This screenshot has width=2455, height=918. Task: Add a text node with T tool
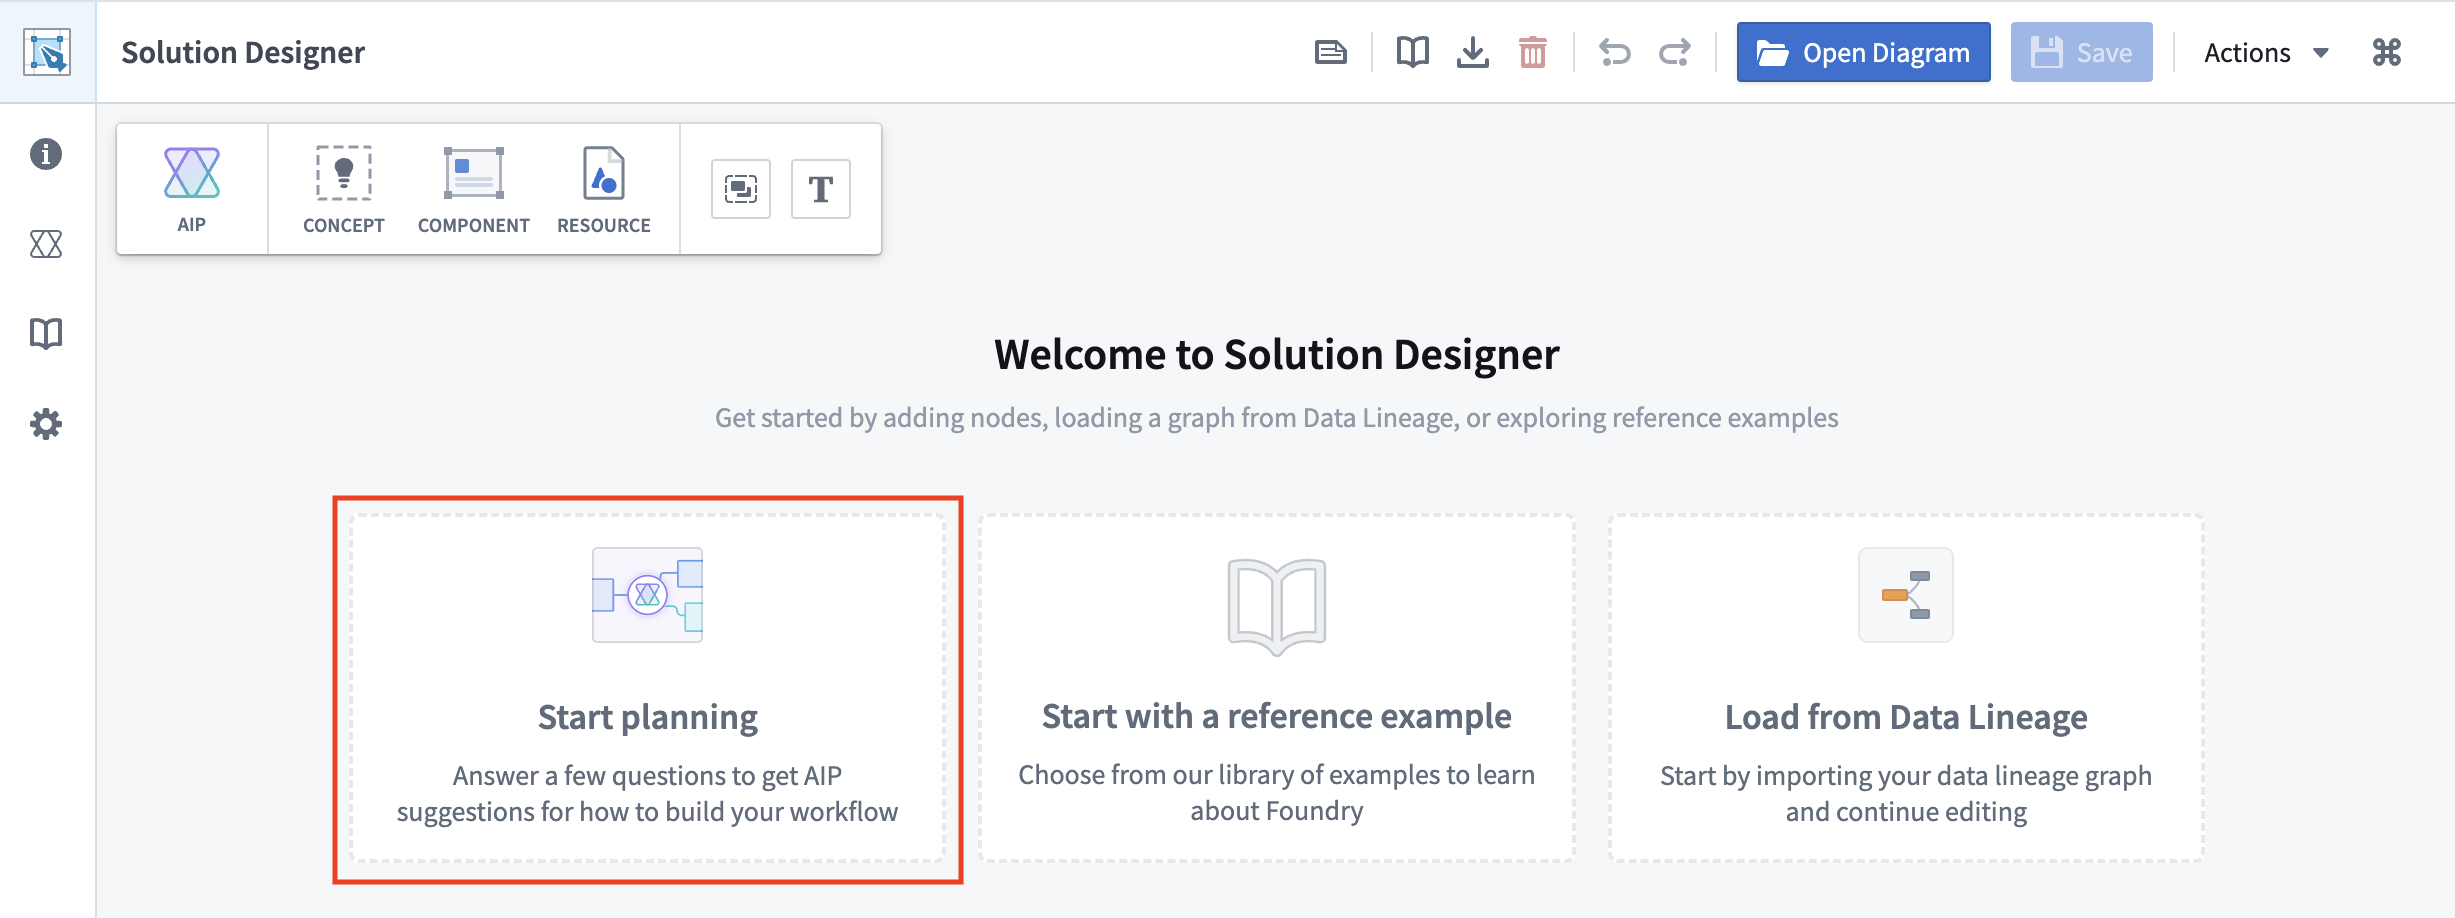pos(821,189)
